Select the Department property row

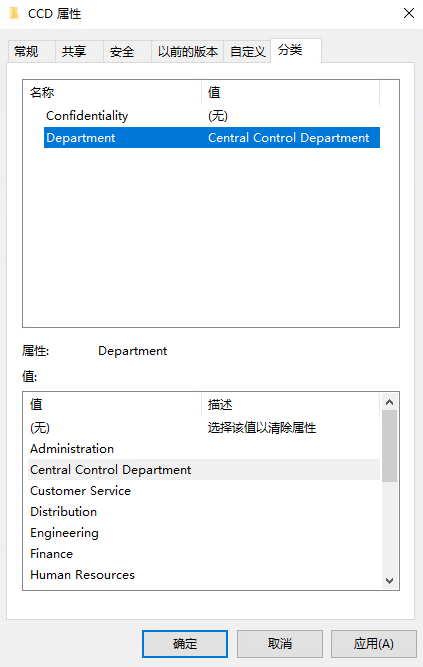[x=212, y=138]
